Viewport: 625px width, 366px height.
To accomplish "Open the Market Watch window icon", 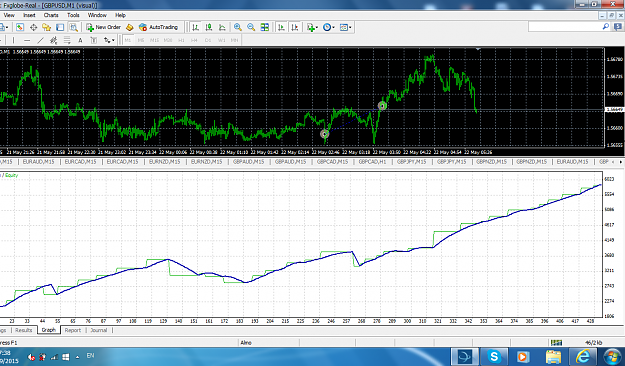I will coord(20,27).
